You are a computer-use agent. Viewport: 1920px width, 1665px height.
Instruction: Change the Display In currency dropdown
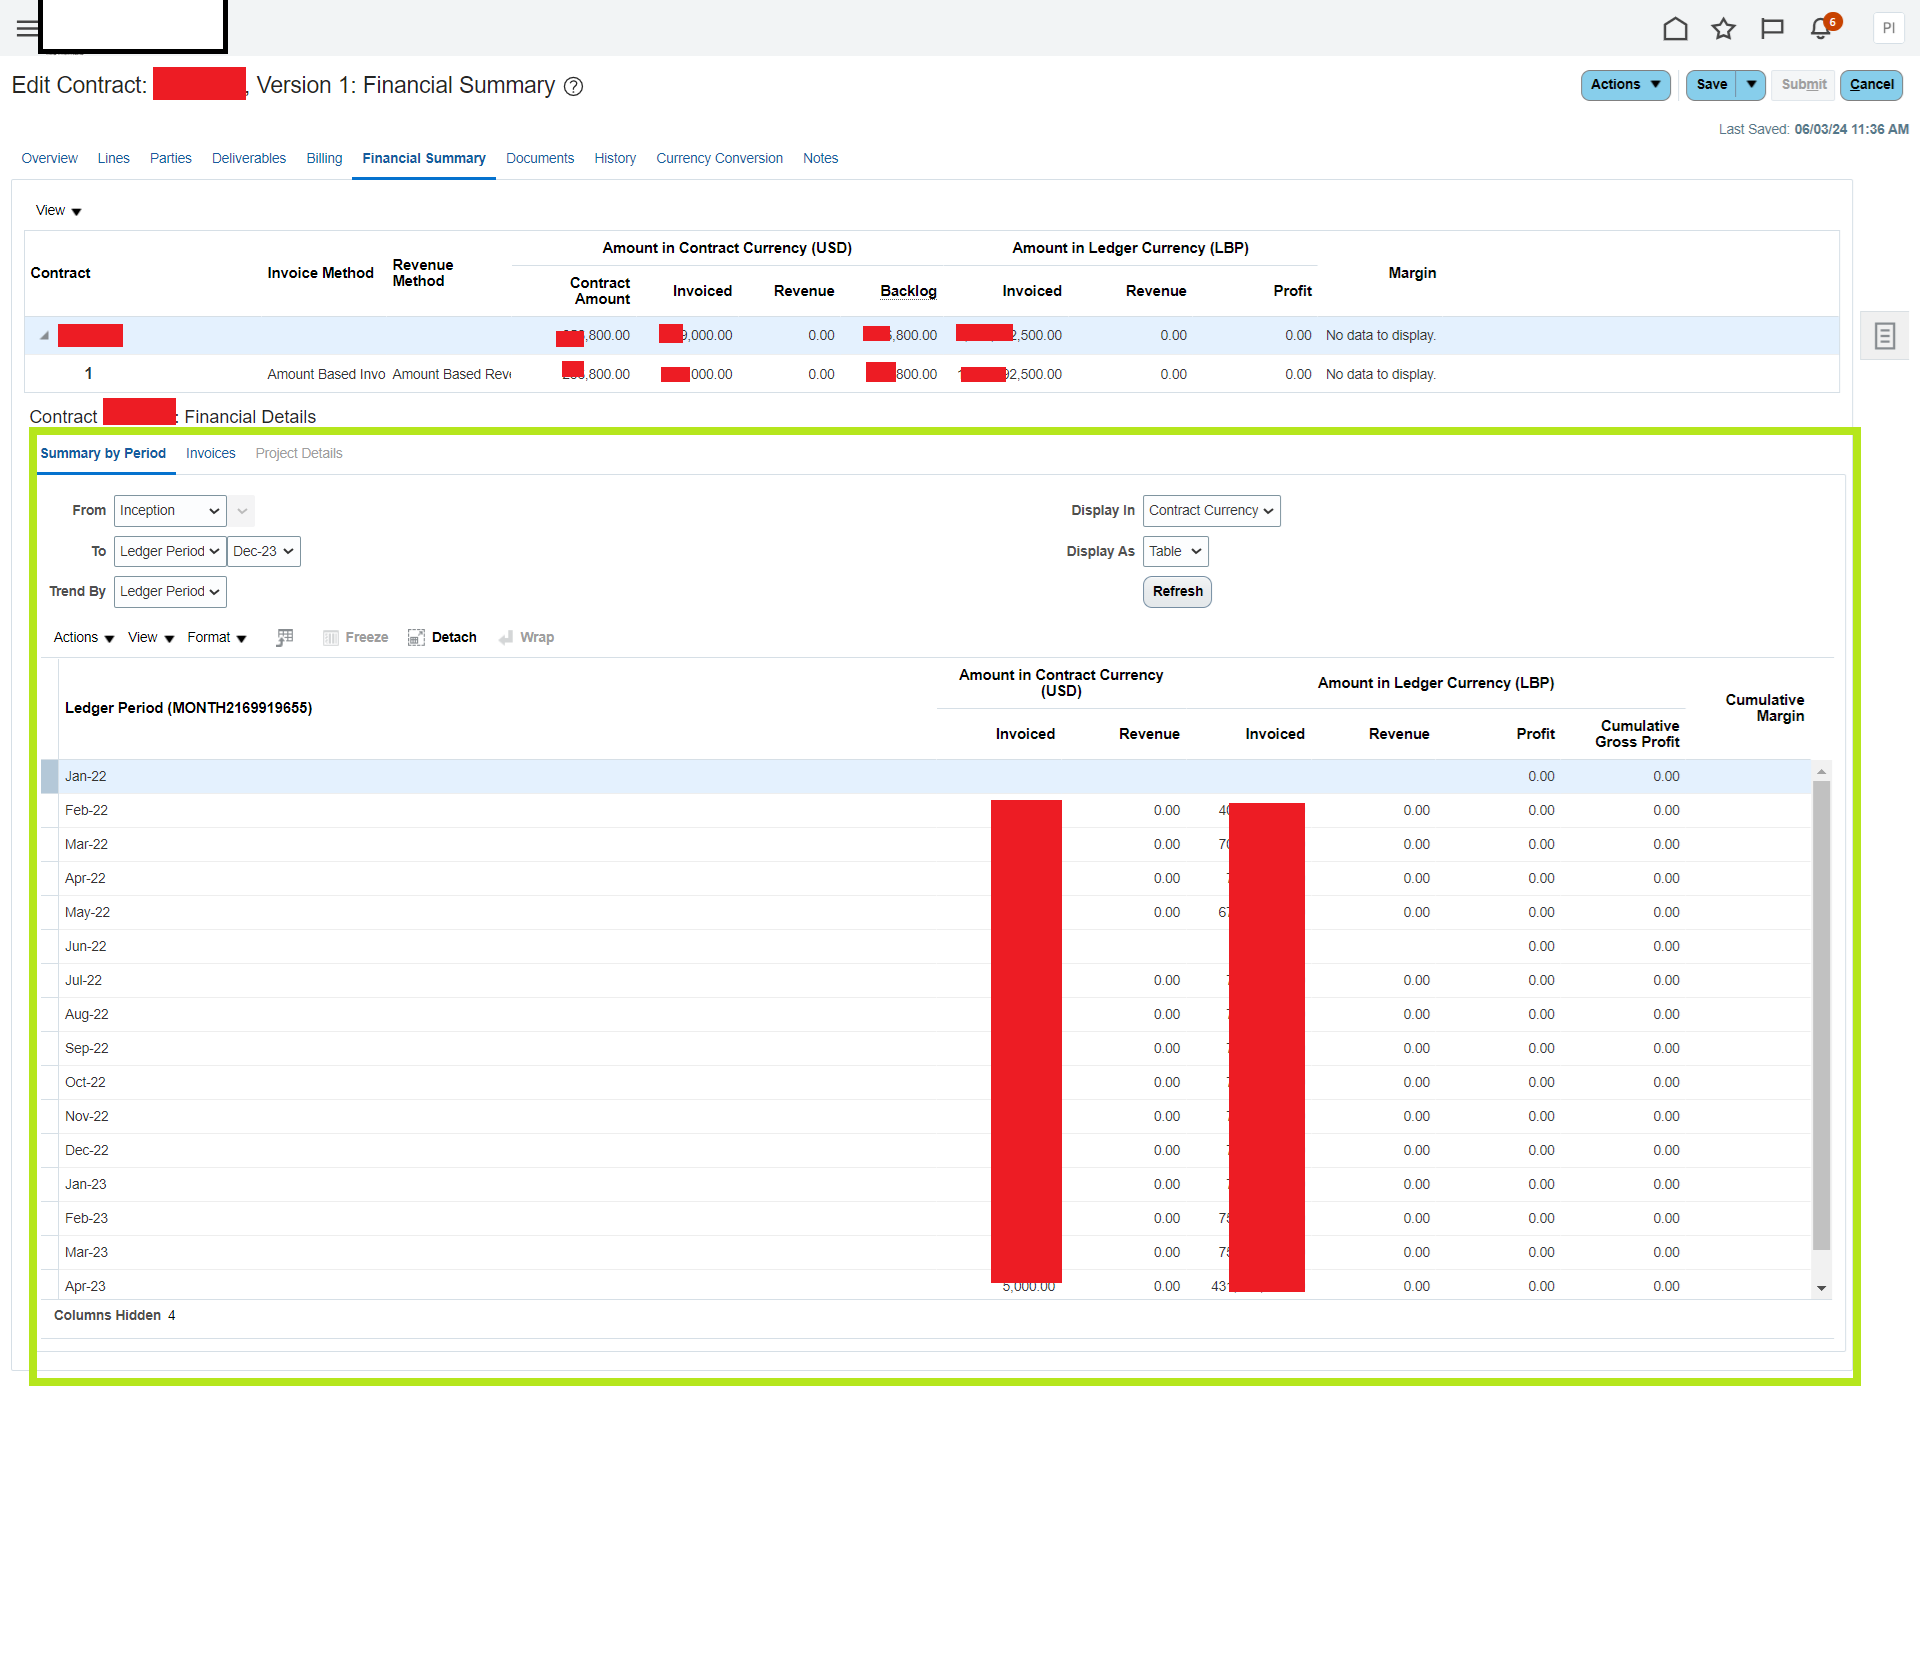tap(1211, 511)
